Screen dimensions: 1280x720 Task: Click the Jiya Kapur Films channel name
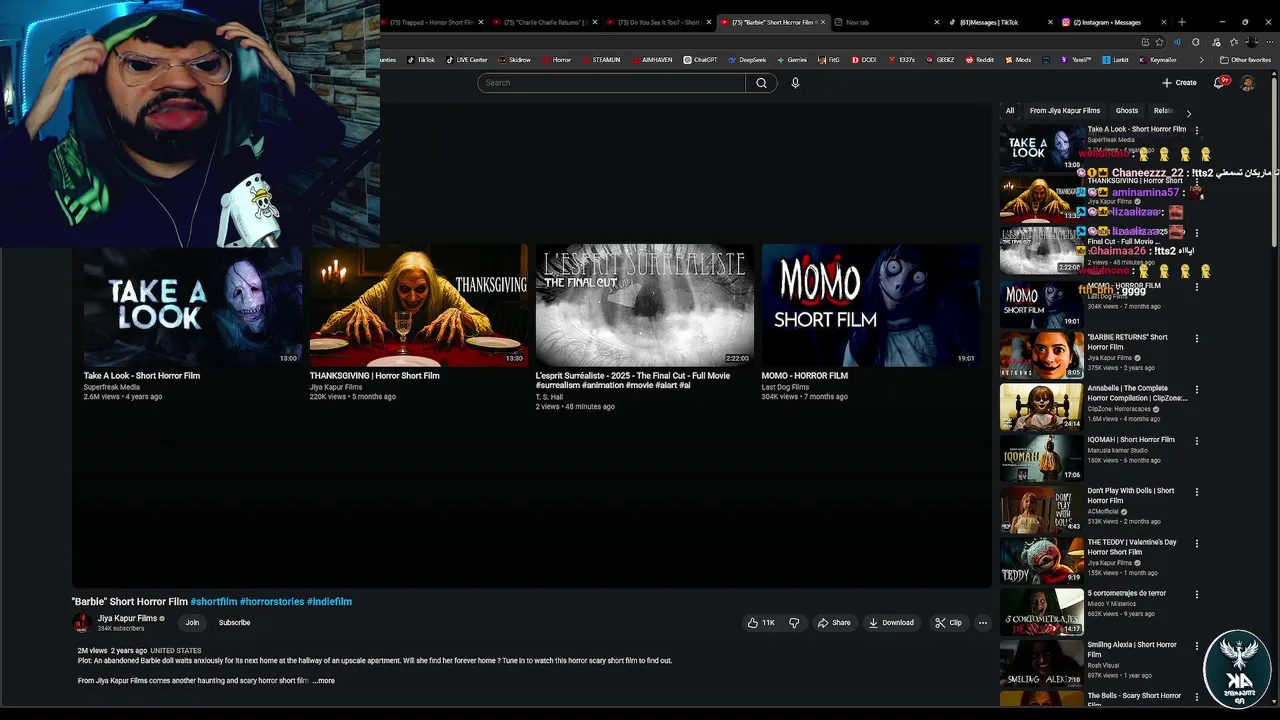click(126, 618)
